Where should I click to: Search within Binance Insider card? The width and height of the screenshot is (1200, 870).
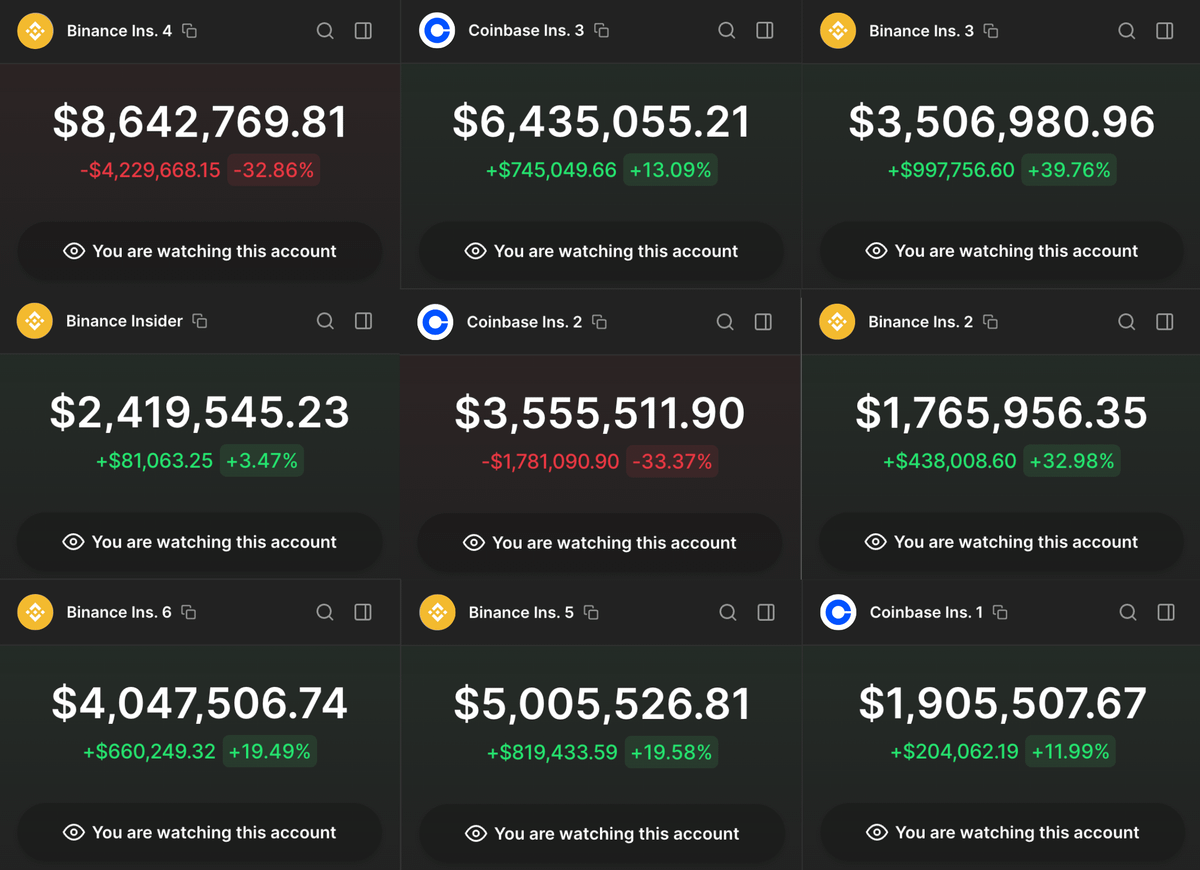pos(325,321)
